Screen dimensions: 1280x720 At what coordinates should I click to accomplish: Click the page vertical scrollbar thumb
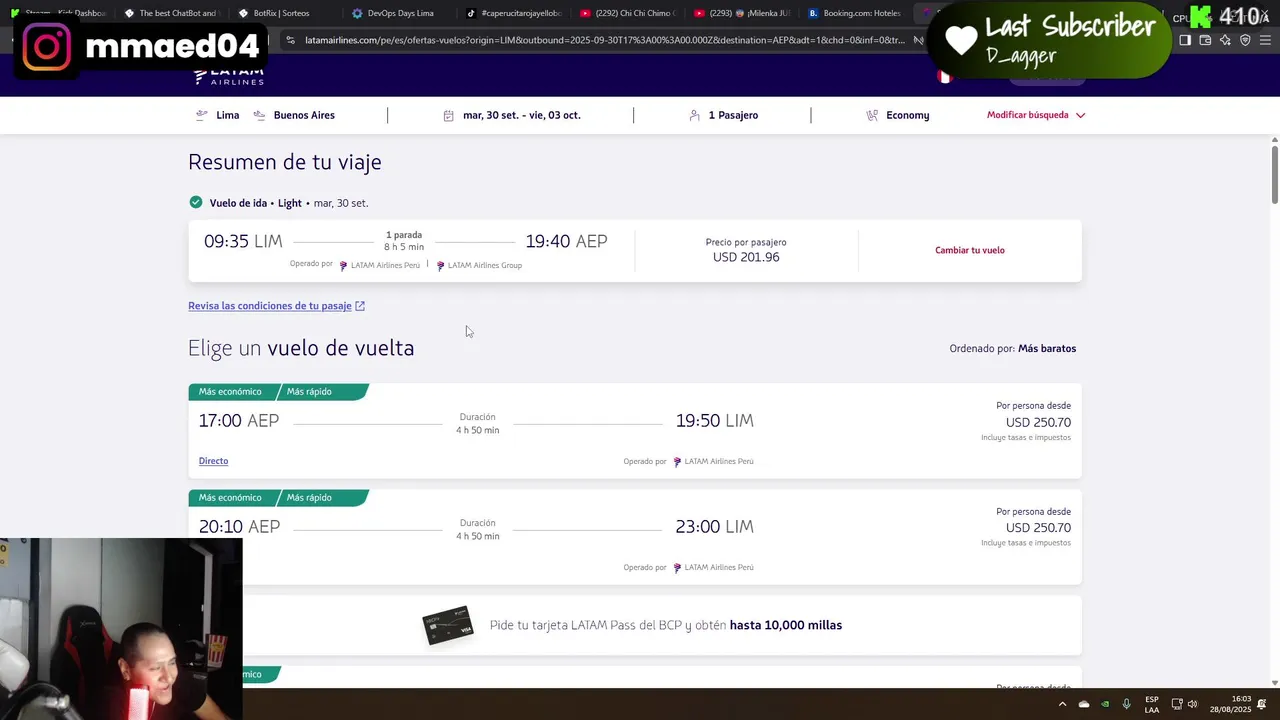(x=1274, y=175)
